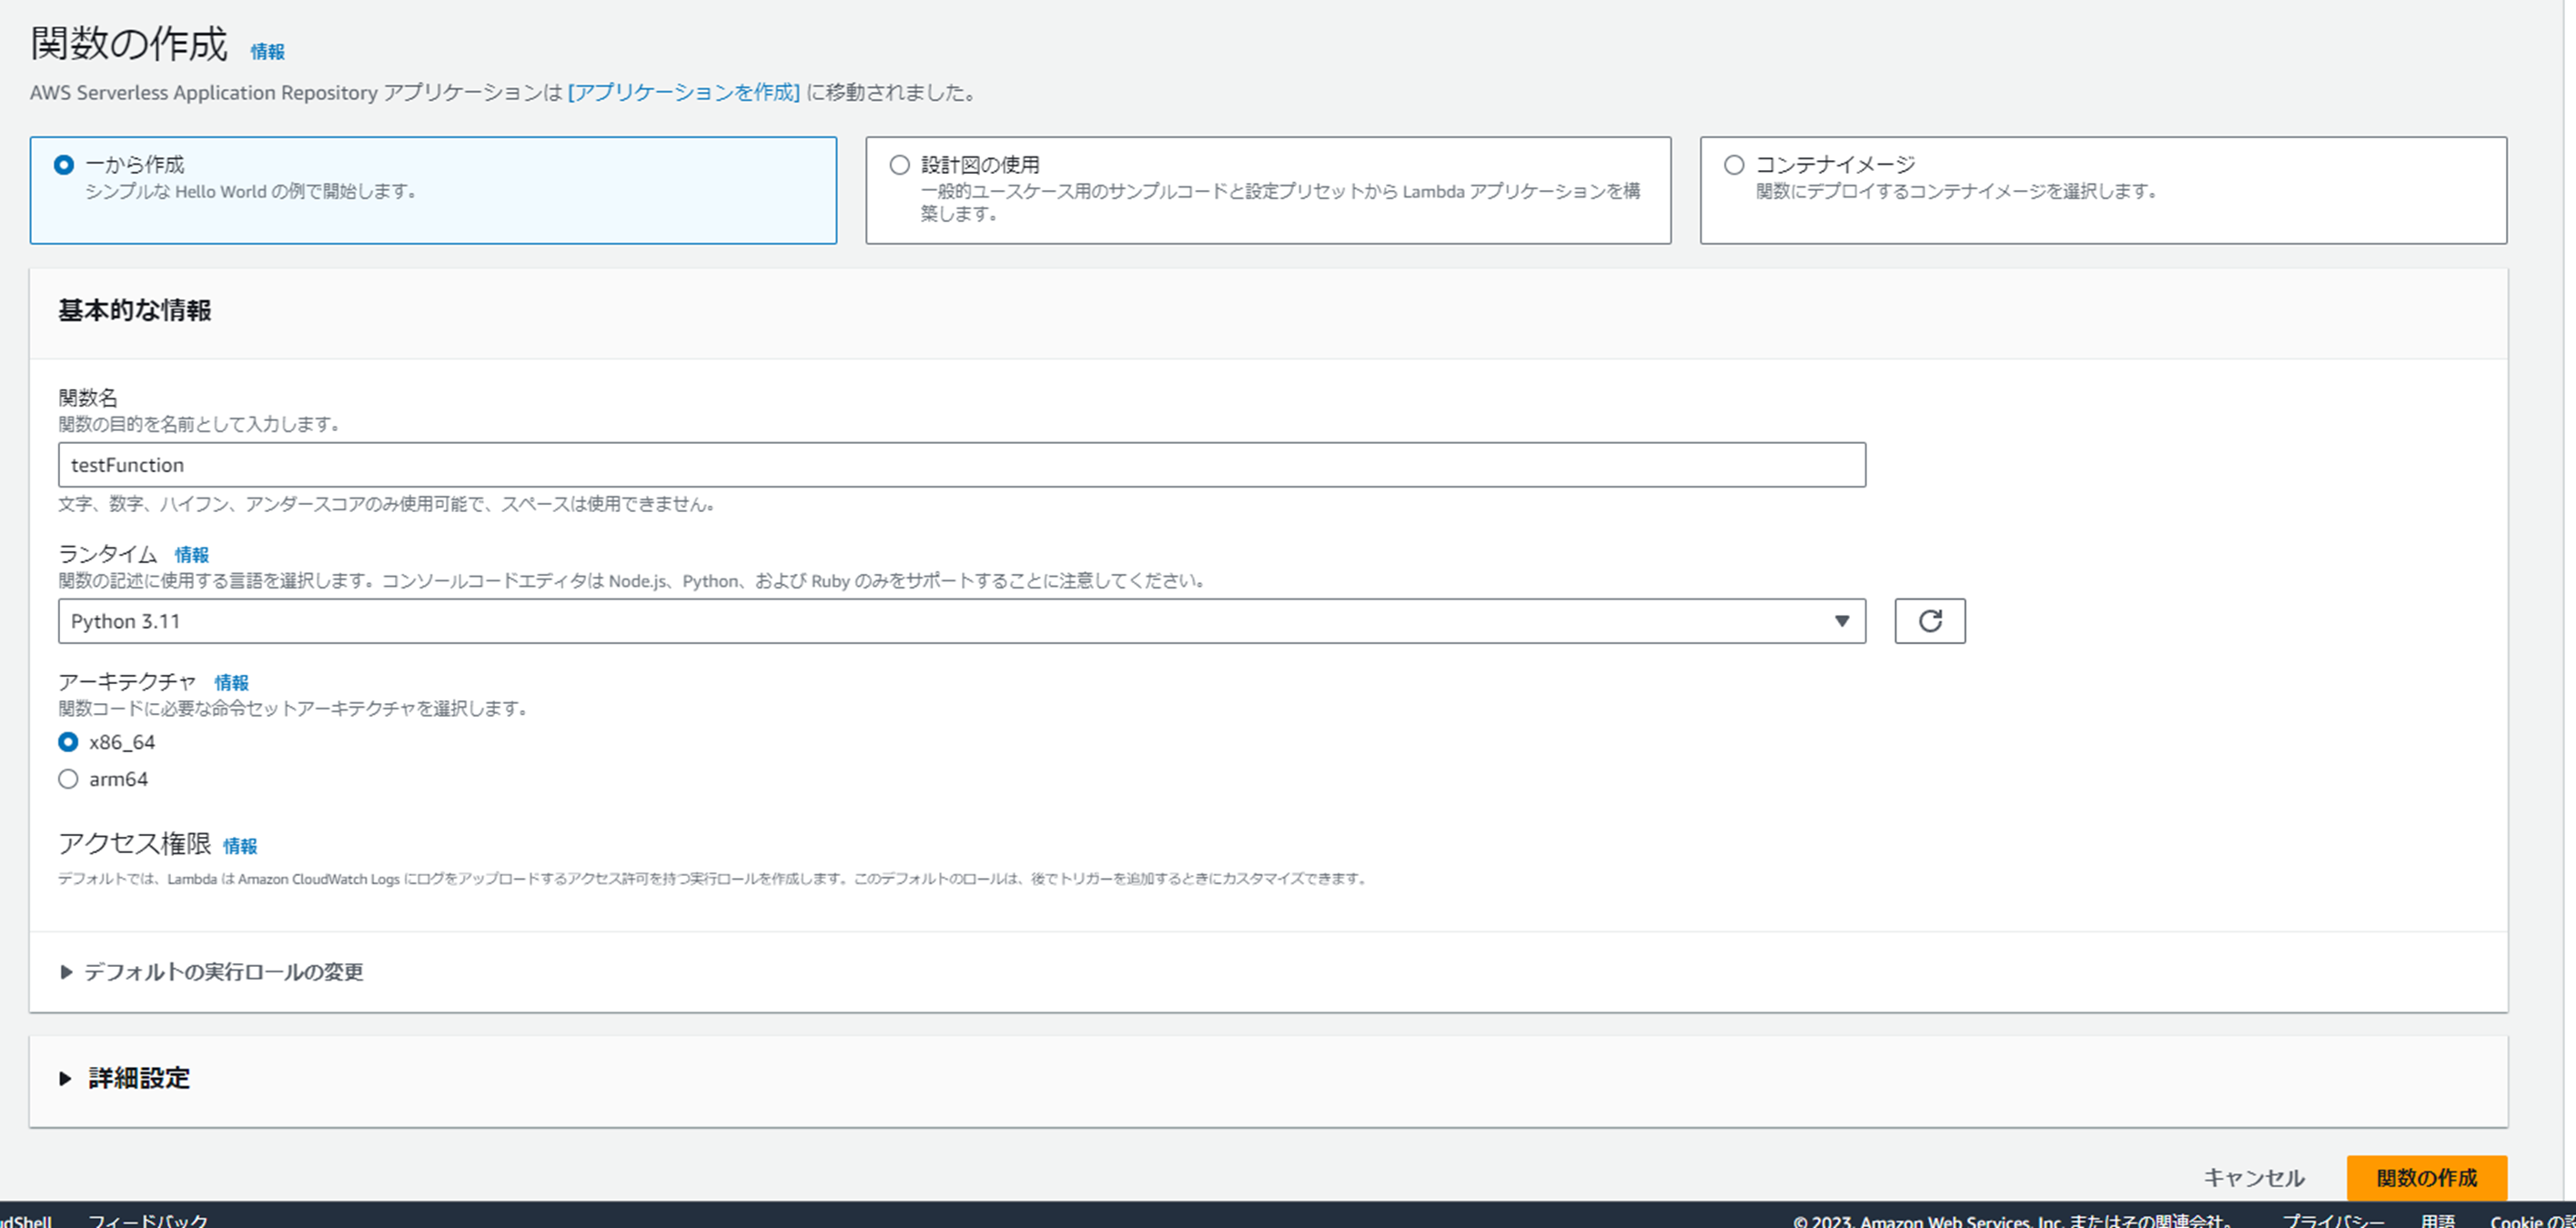Screen dimensions: 2576x1228
Task: Select the 一から作成 radio option
Action: [64, 165]
